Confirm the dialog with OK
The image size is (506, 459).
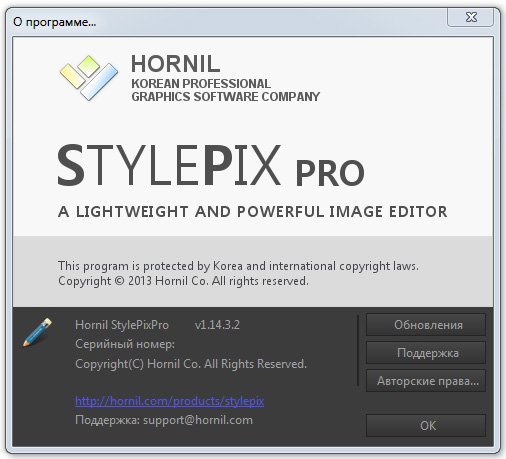pos(426,426)
